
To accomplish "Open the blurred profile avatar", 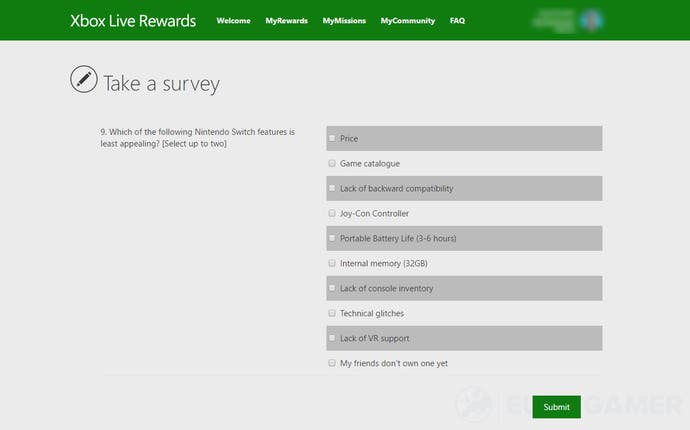I will coord(591,20).
